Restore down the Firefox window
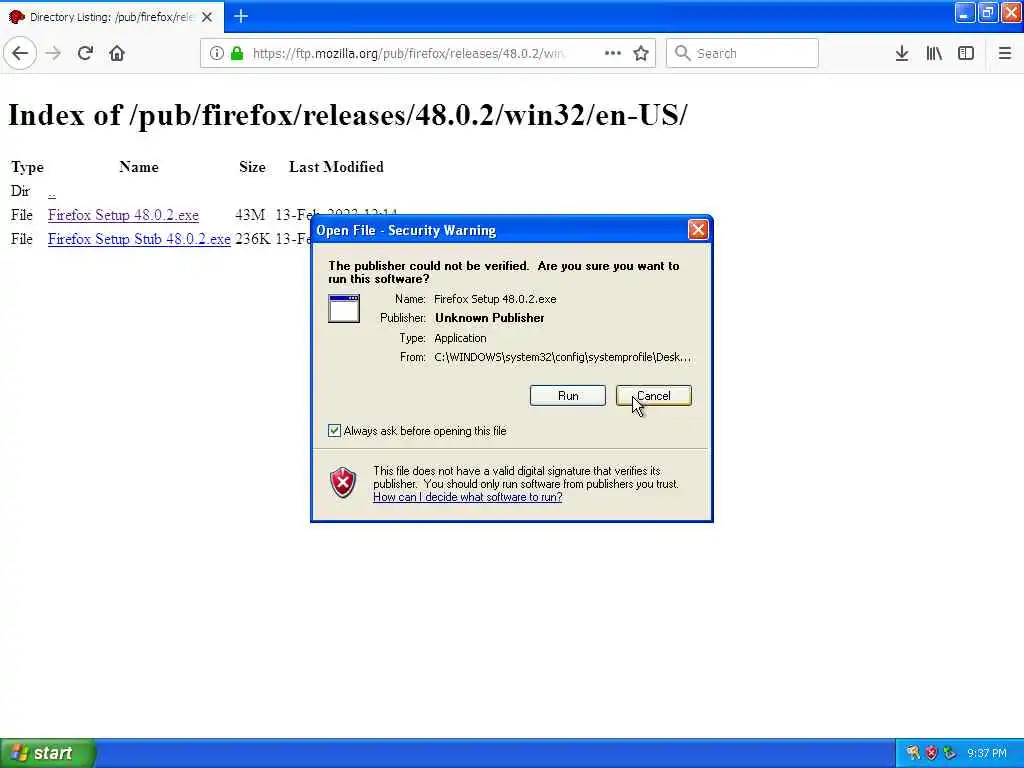 [988, 12]
